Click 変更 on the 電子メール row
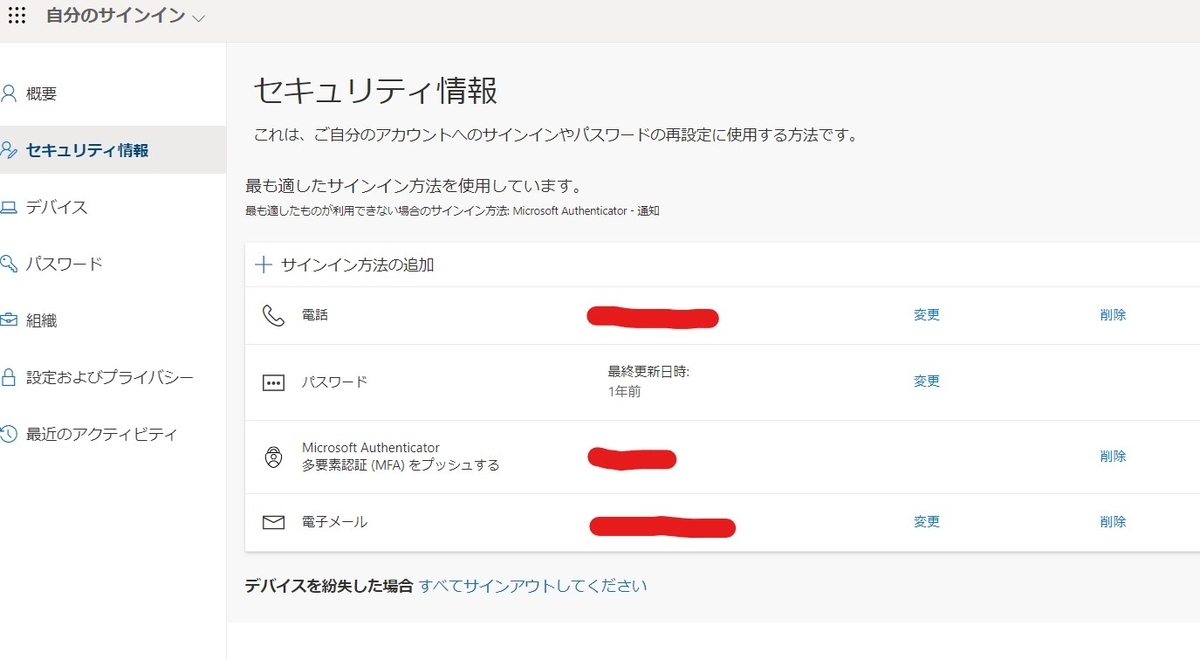 pos(925,520)
